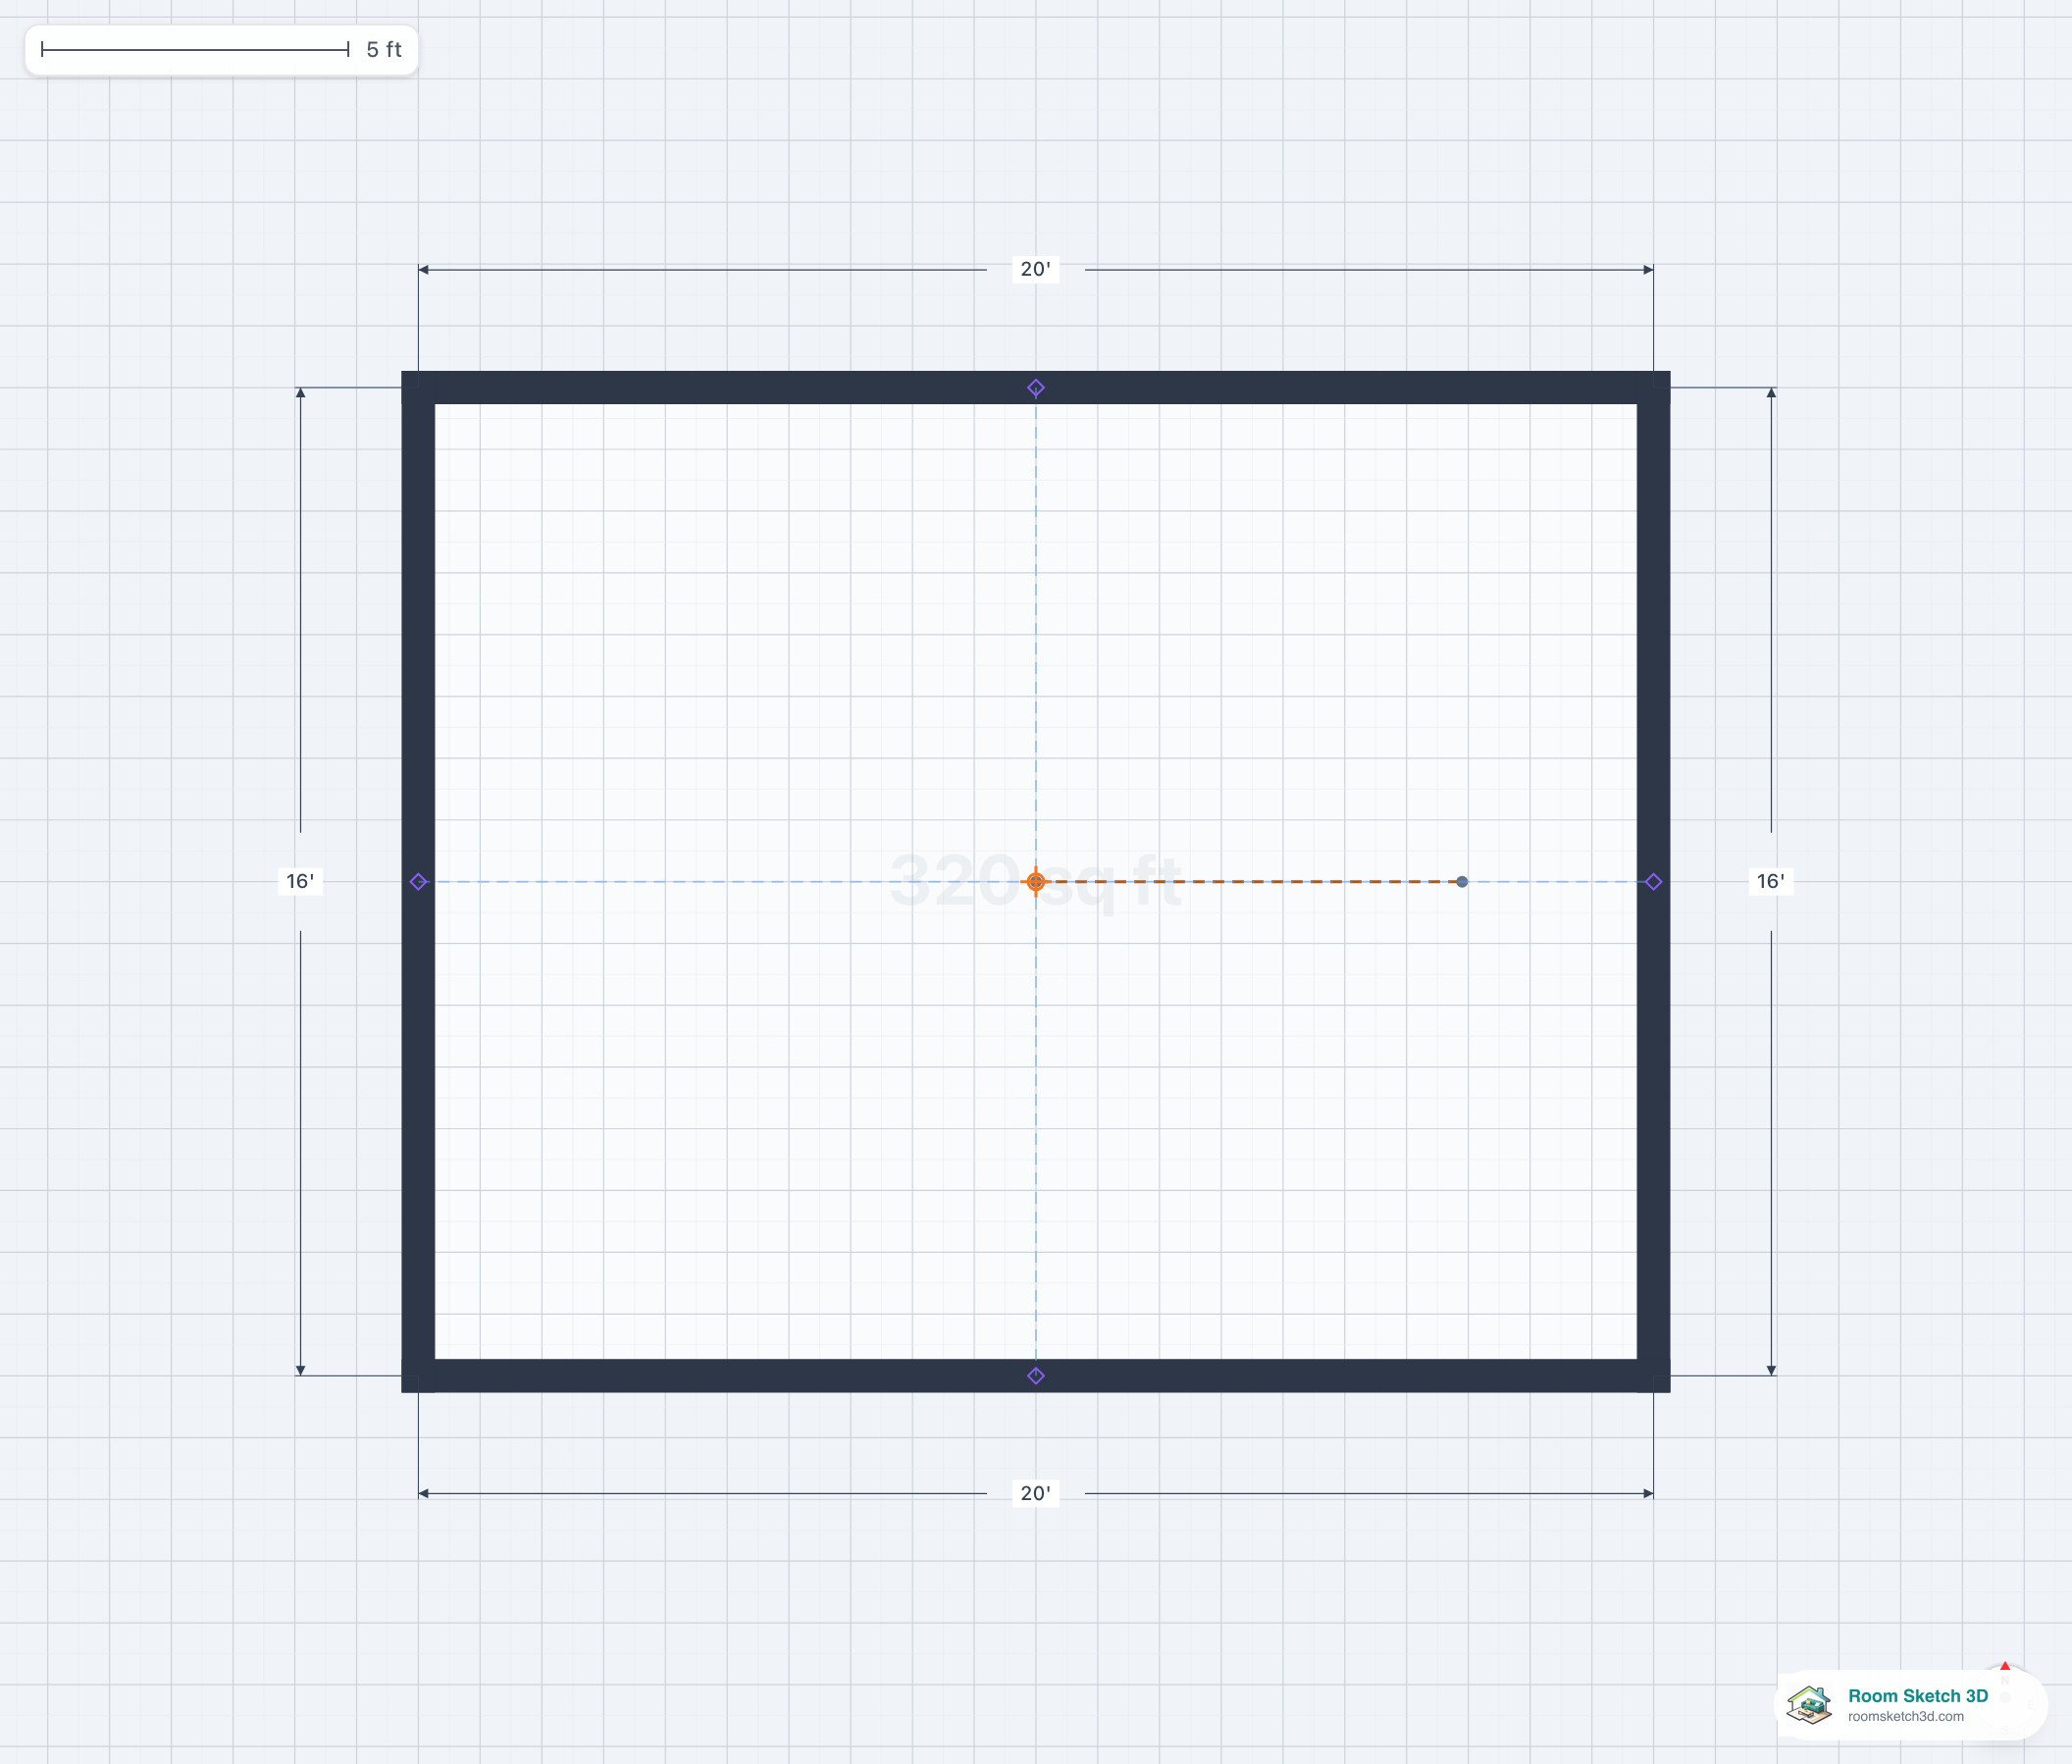Click the Room Sketch 3D title text
This screenshot has width=2072, height=1764.
click(1918, 1695)
